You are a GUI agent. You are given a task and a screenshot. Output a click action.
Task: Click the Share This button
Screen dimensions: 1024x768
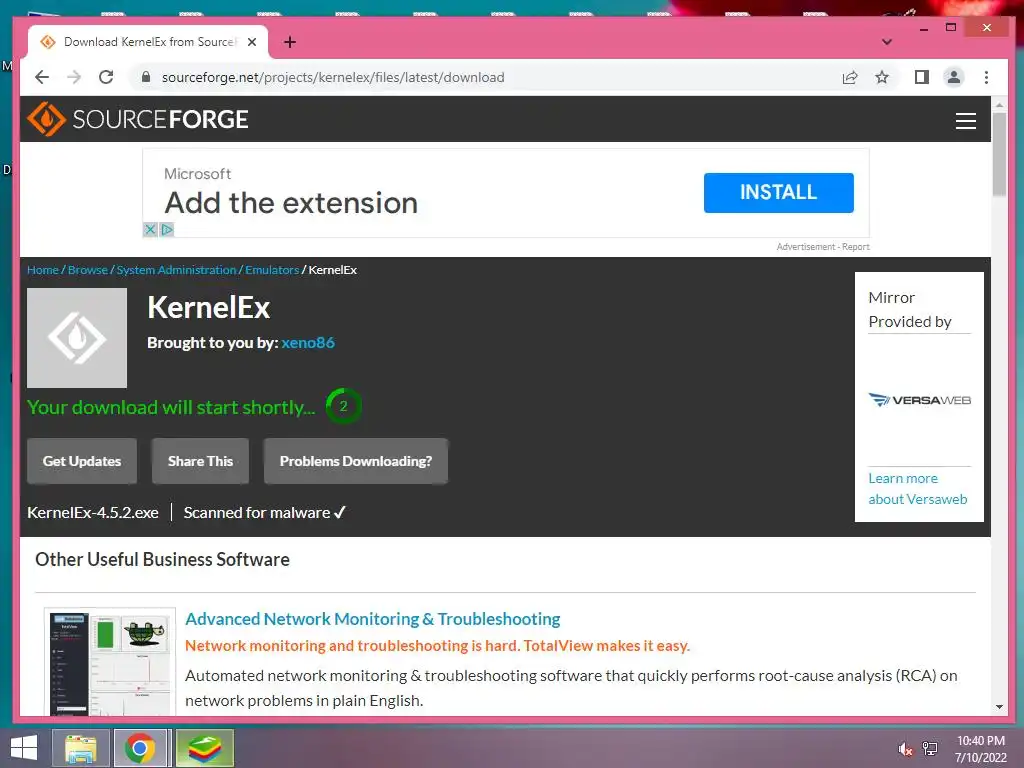click(x=200, y=461)
